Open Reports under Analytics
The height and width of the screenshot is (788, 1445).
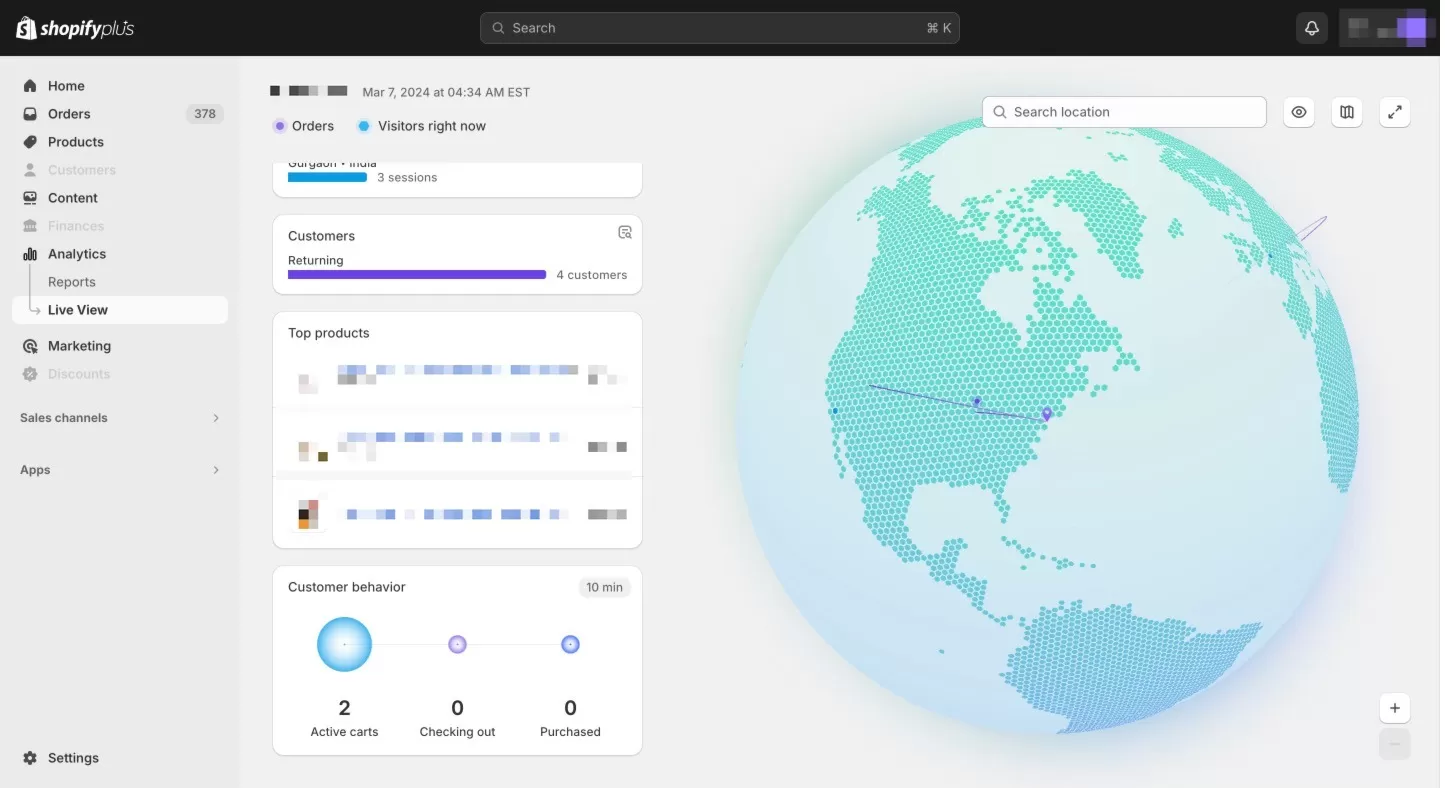click(x=72, y=282)
